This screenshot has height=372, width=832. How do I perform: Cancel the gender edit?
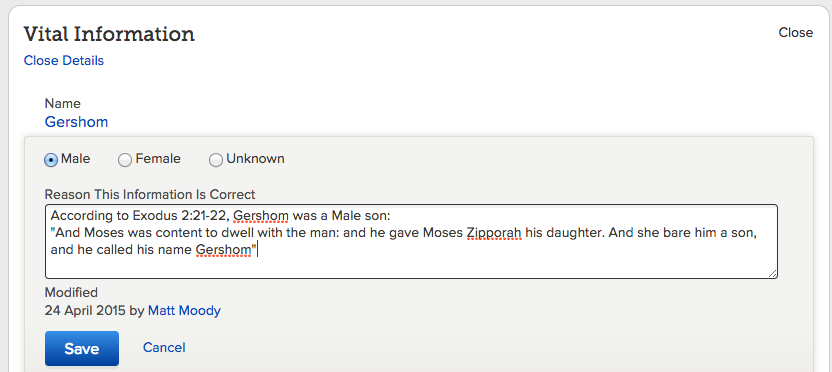pyautogui.click(x=164, y=348)
